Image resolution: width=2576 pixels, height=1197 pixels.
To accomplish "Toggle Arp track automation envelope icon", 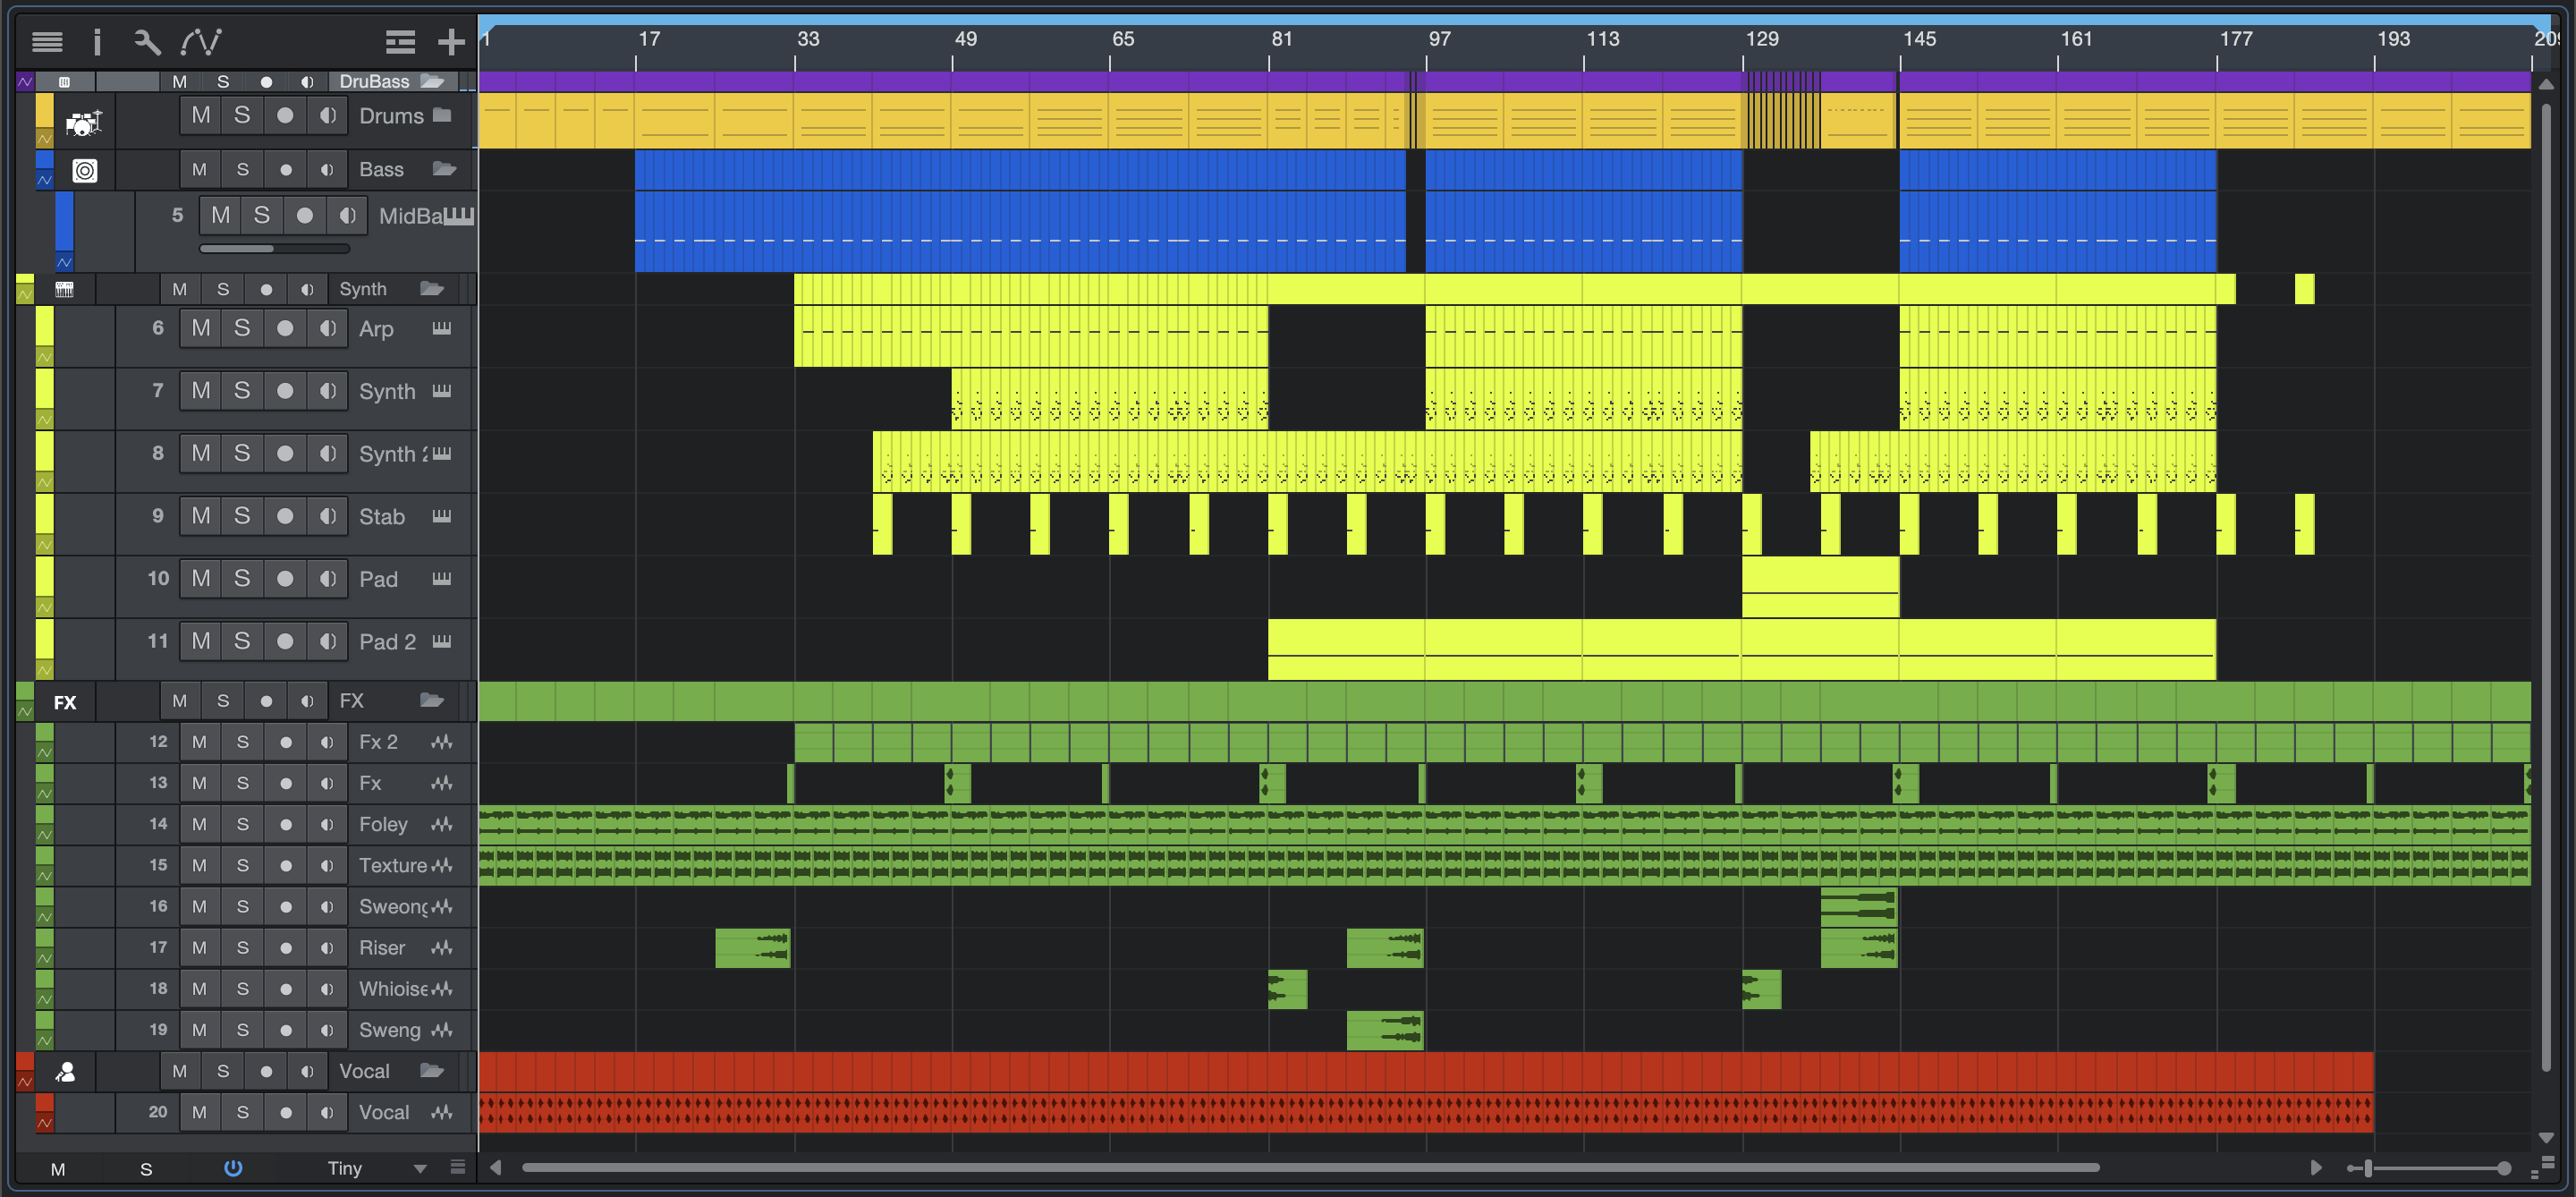I will point(44,357).
